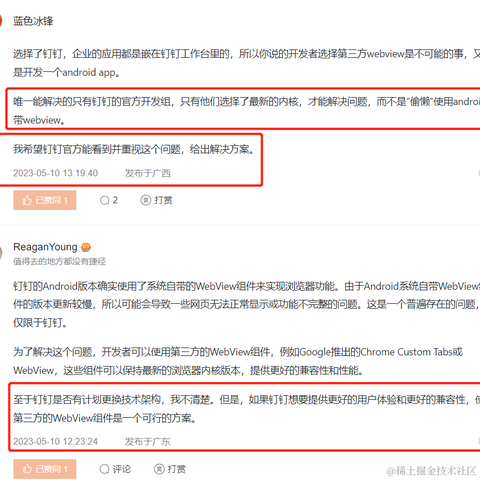Click the 发布于广东 location label
Viewport: 480px width, 480px height.
(148, 442)
